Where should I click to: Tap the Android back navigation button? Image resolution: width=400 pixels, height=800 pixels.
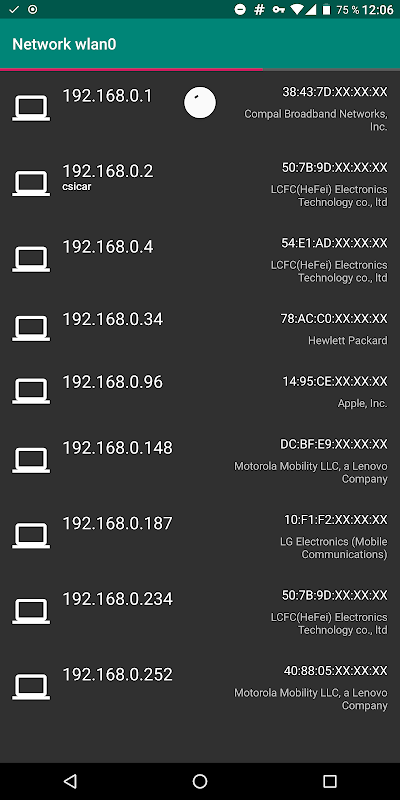[70, 781]
